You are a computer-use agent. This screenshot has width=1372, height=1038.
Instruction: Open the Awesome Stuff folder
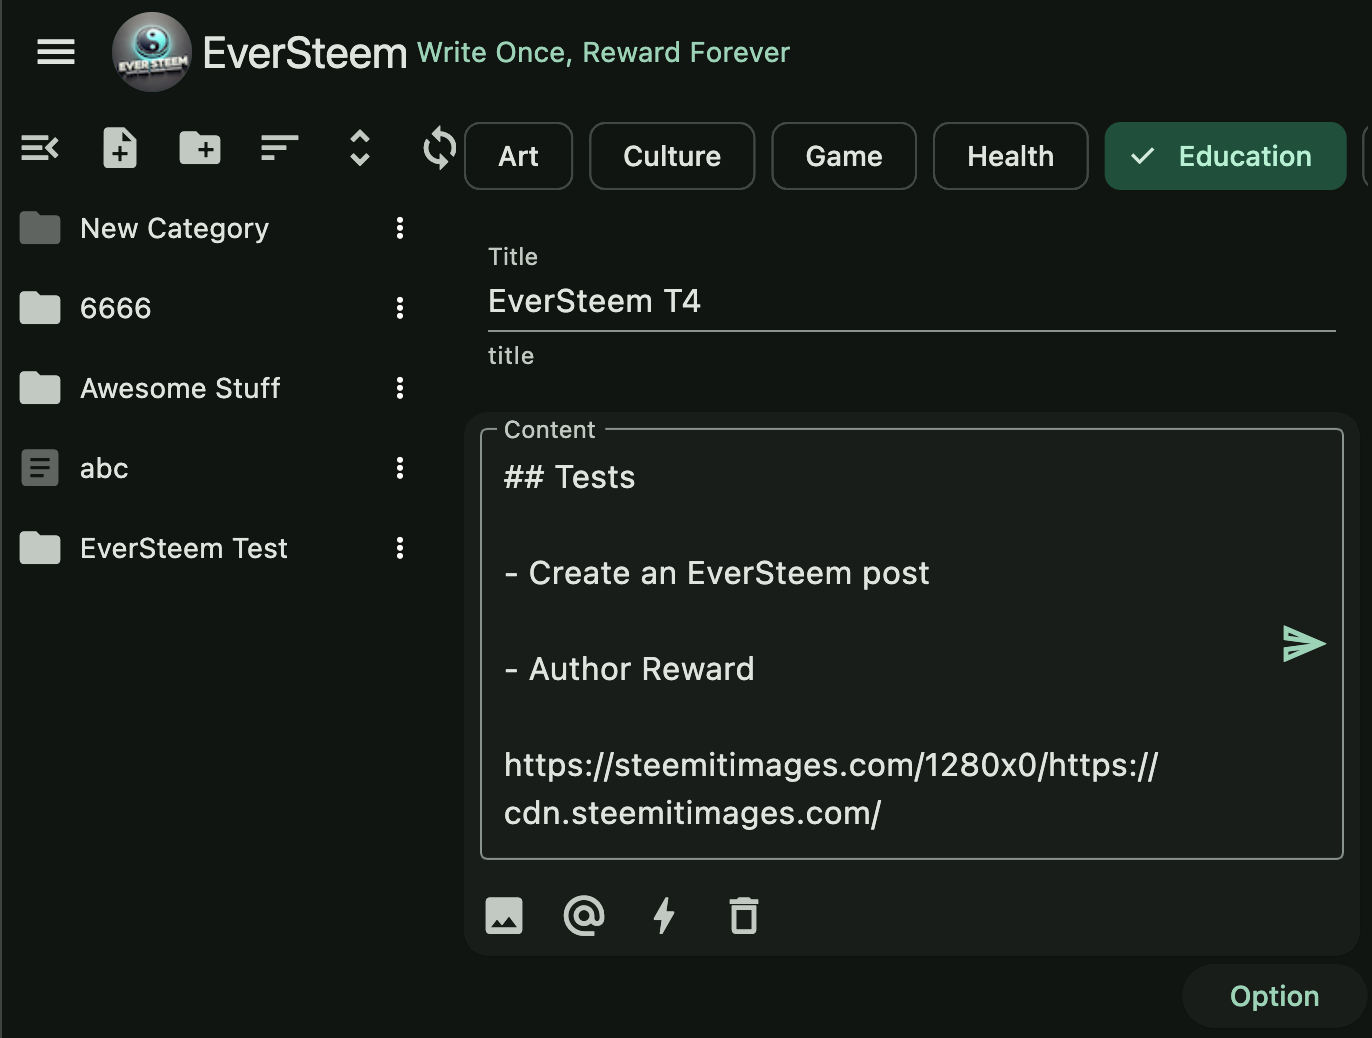click(x=180, y=388)
